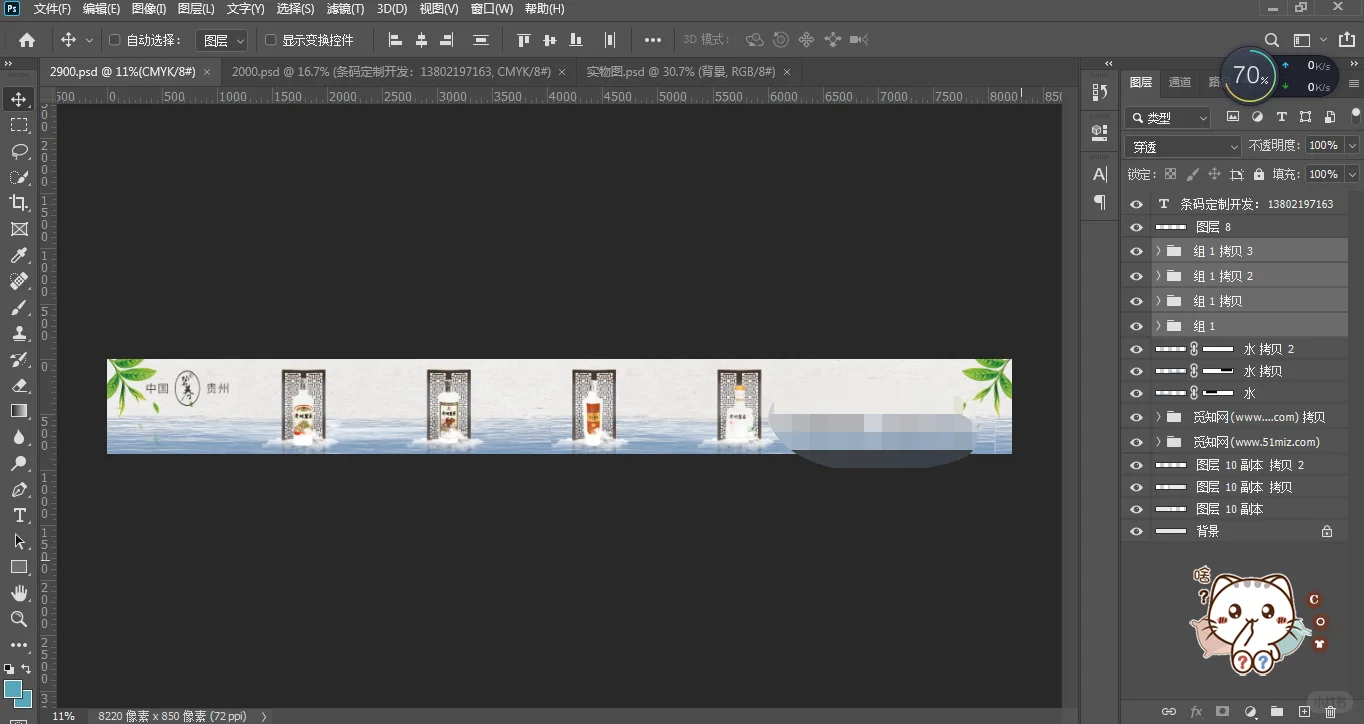This screenshot has height=724, width=1364.
Task: Click the delete layer trash icon
Action: pos(1330,711)
